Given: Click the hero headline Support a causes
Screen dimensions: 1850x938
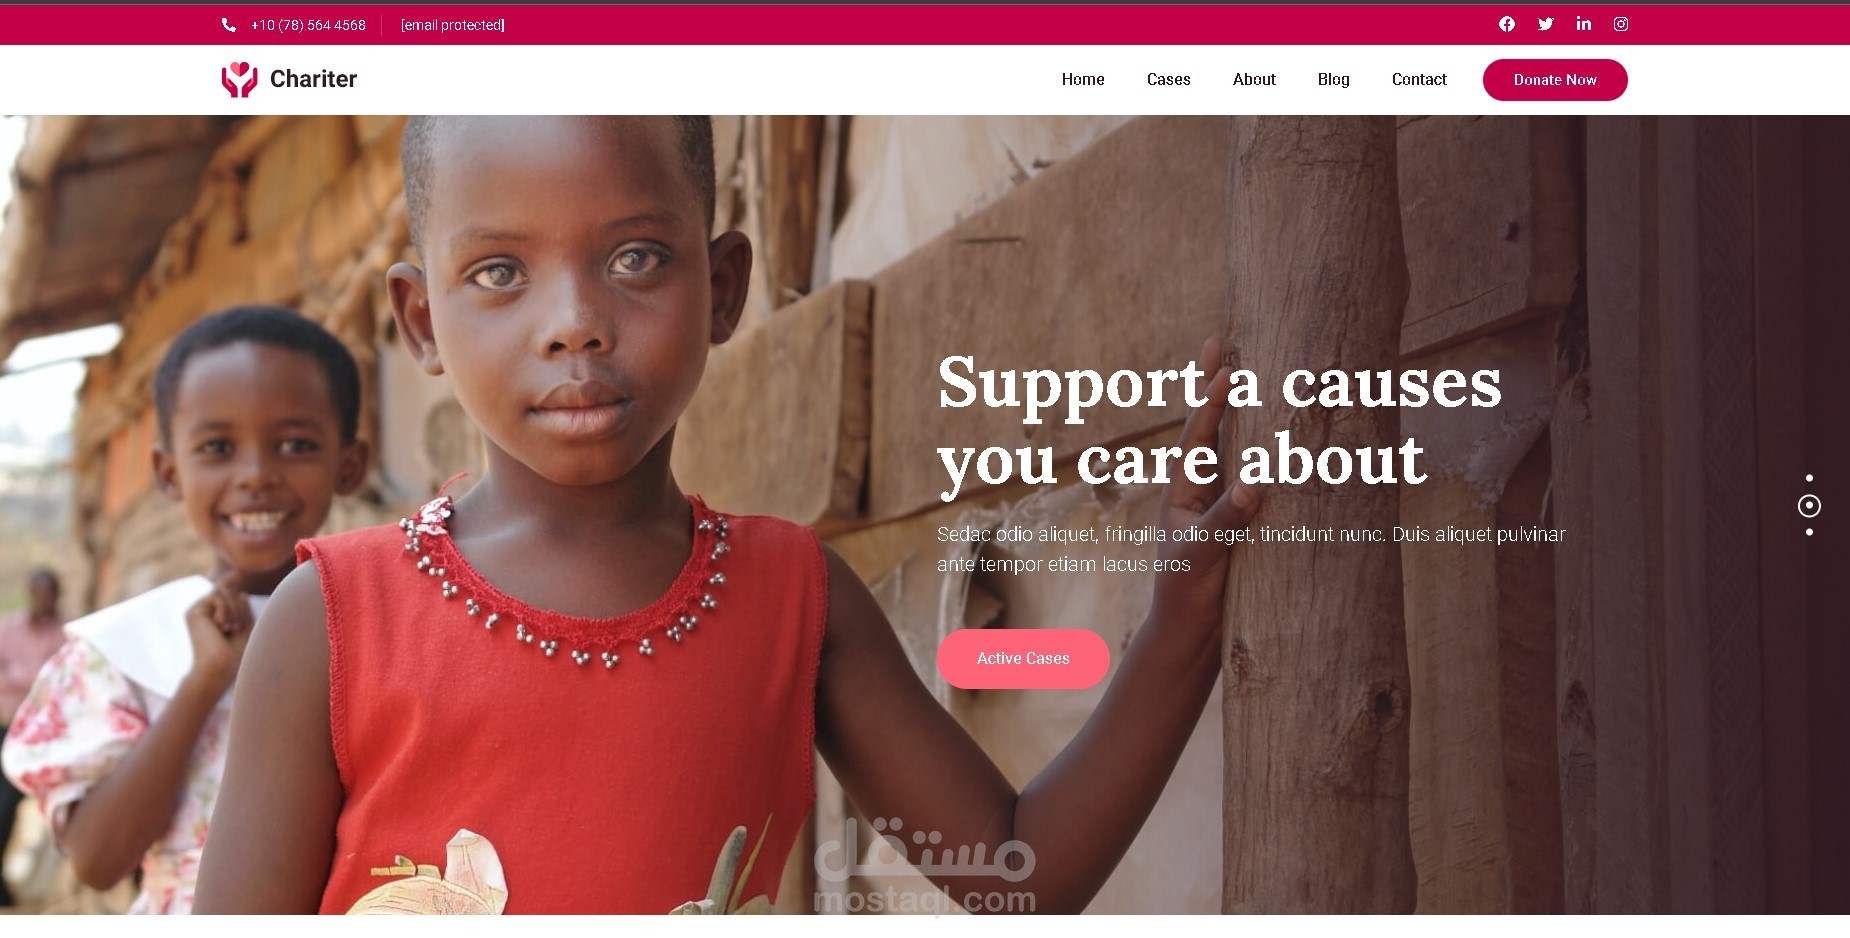Looking at the screenshot, I should pyautogui.click(x=1219, y=383).
